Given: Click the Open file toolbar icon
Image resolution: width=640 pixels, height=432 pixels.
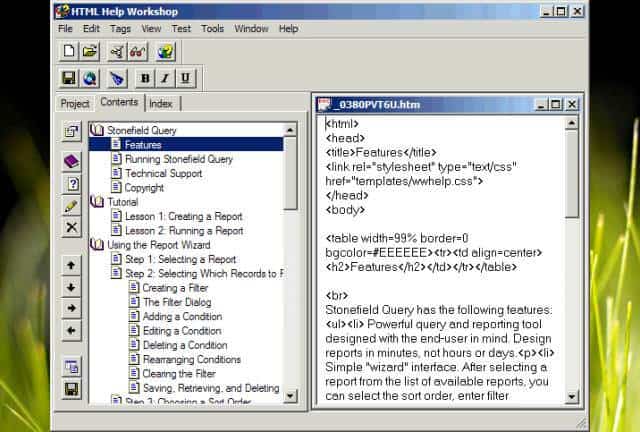Looking at the screenshot, I should pyautogui.click(x=89, y=51).
